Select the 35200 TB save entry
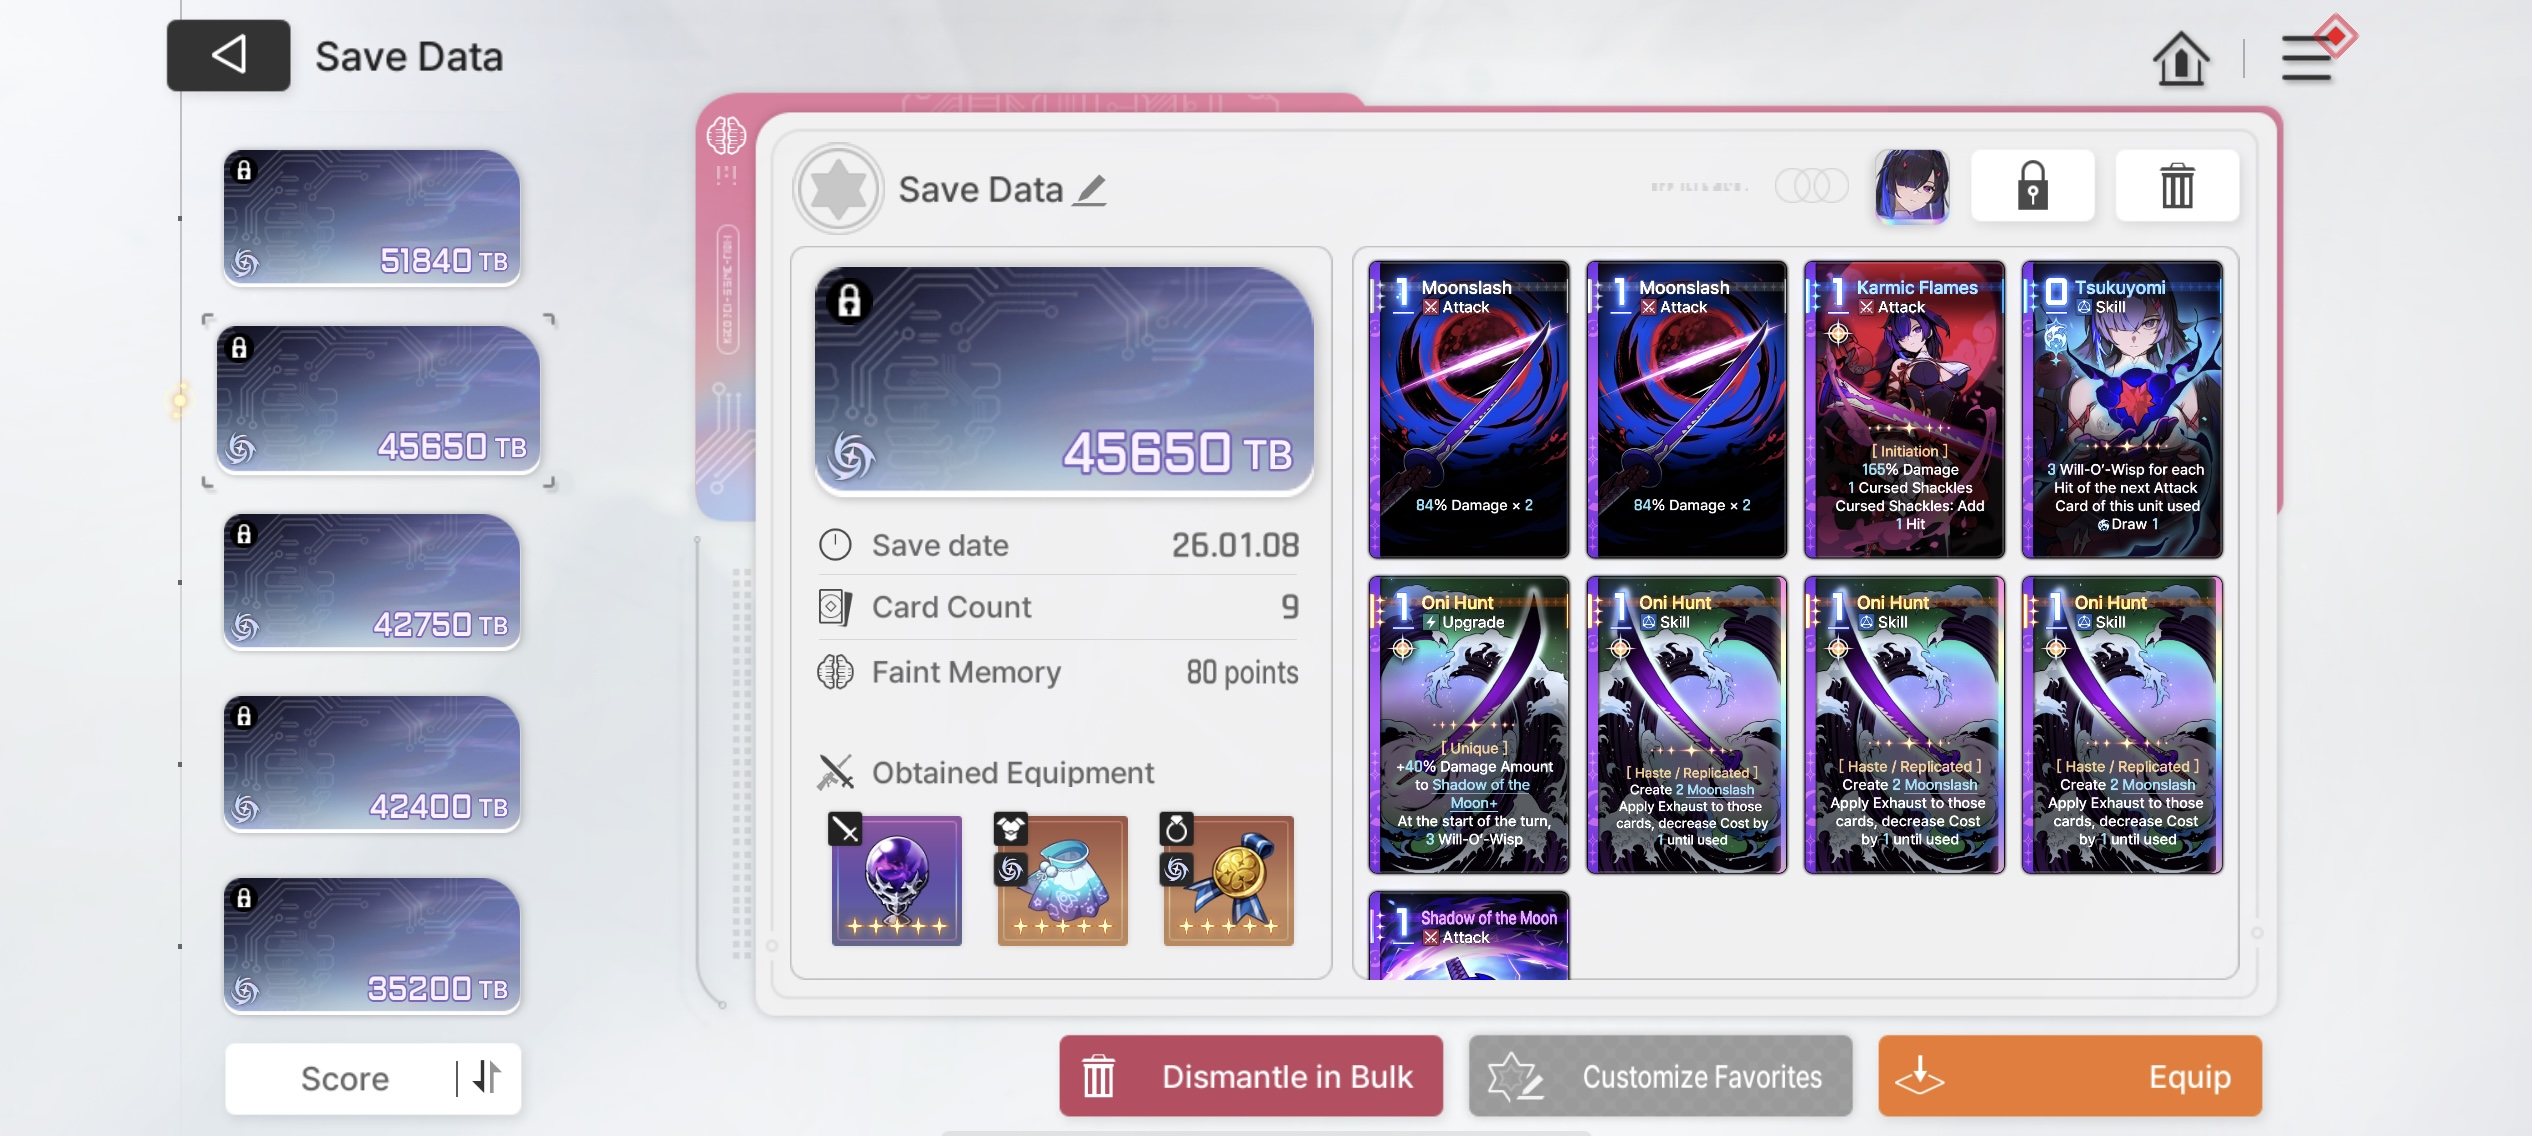 pyautogui.click(x=371, y=946)
